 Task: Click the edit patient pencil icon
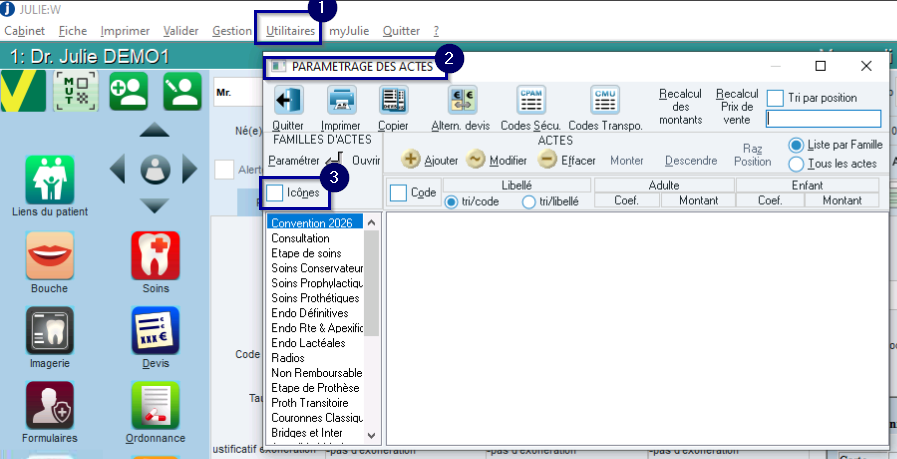(182, 92)
